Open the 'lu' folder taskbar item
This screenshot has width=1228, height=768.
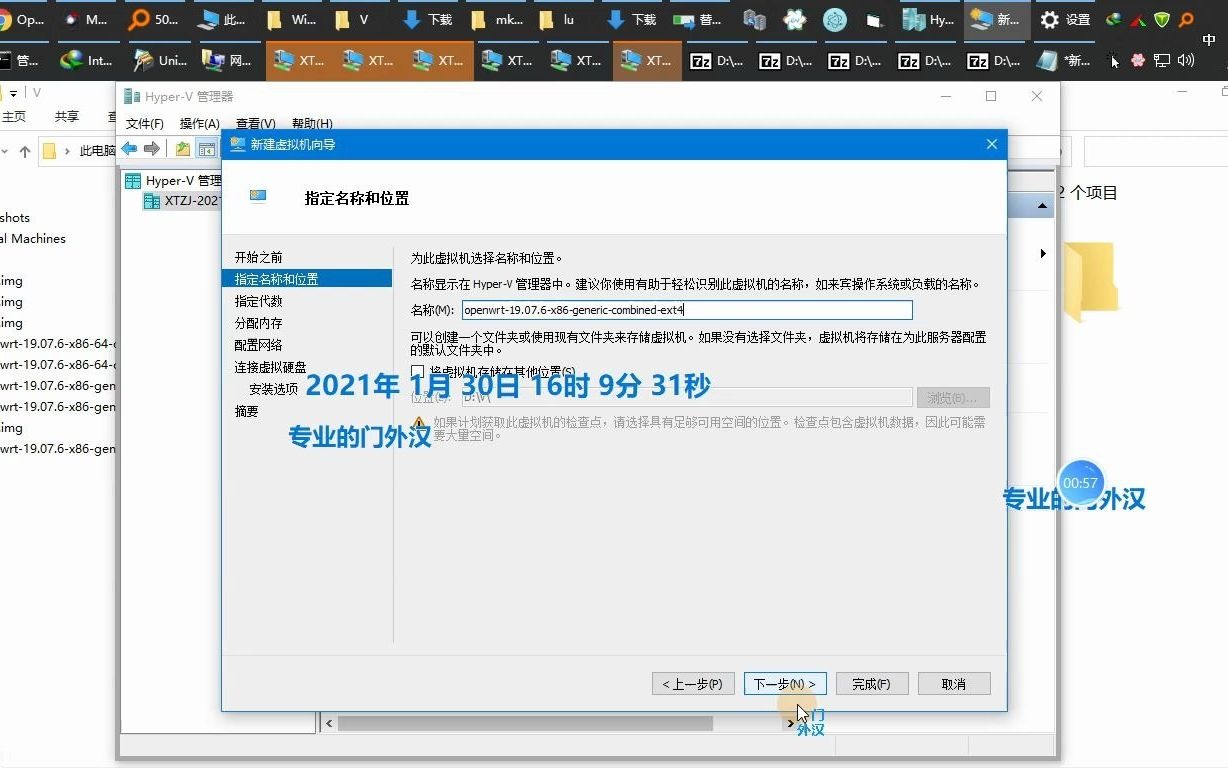point(563,20)
